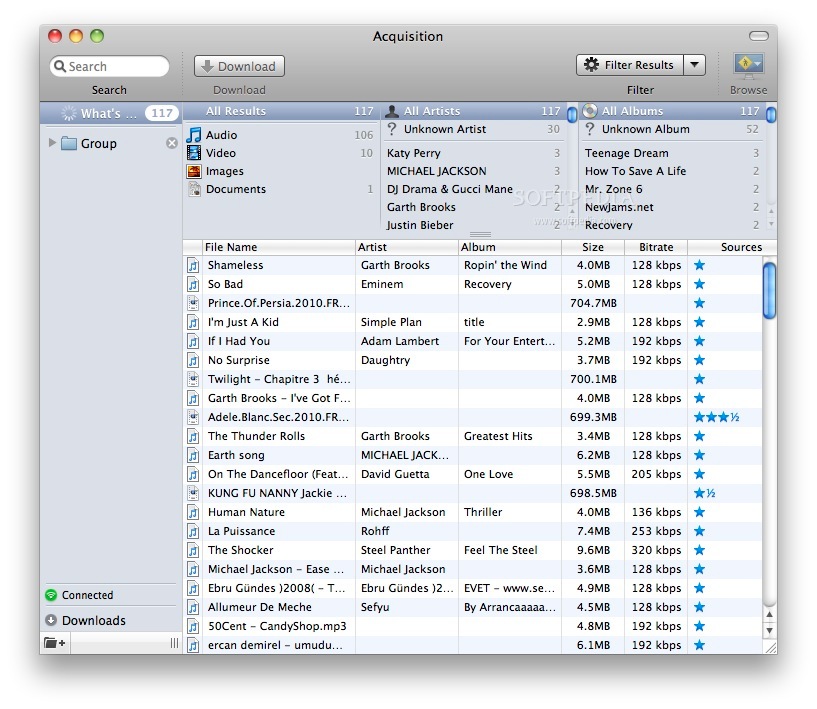Click the Browse toolbar icon
817x709 pixels.
[x=748, y=66]
